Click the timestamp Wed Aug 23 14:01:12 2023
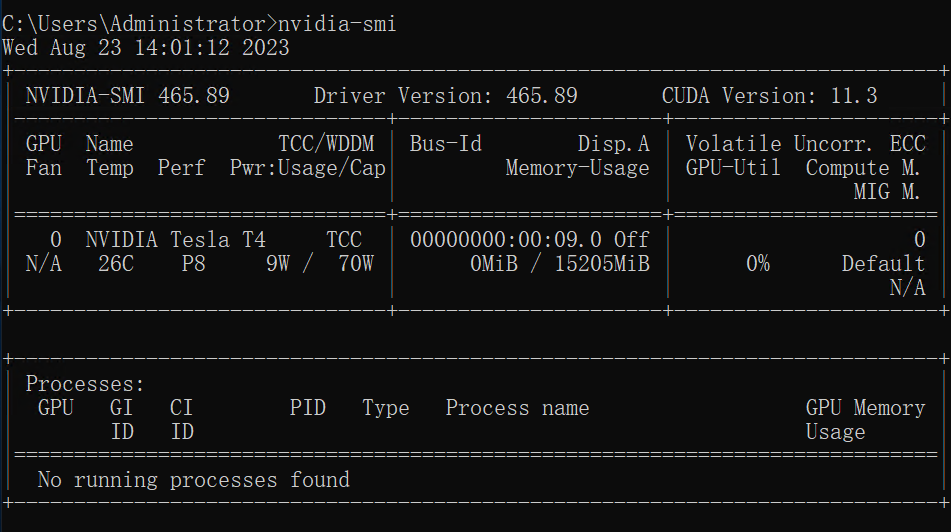 (146, 47)
